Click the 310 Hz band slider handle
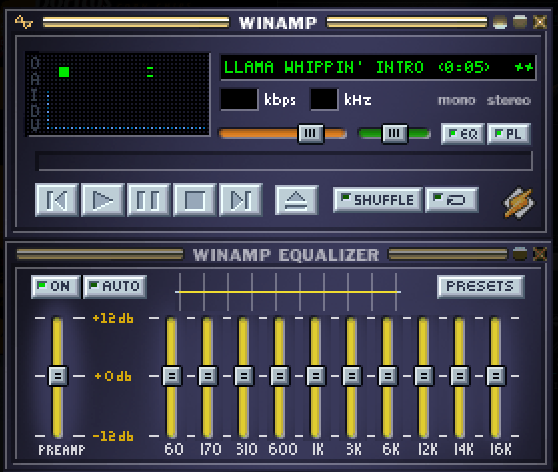 [x=244, y=376]
